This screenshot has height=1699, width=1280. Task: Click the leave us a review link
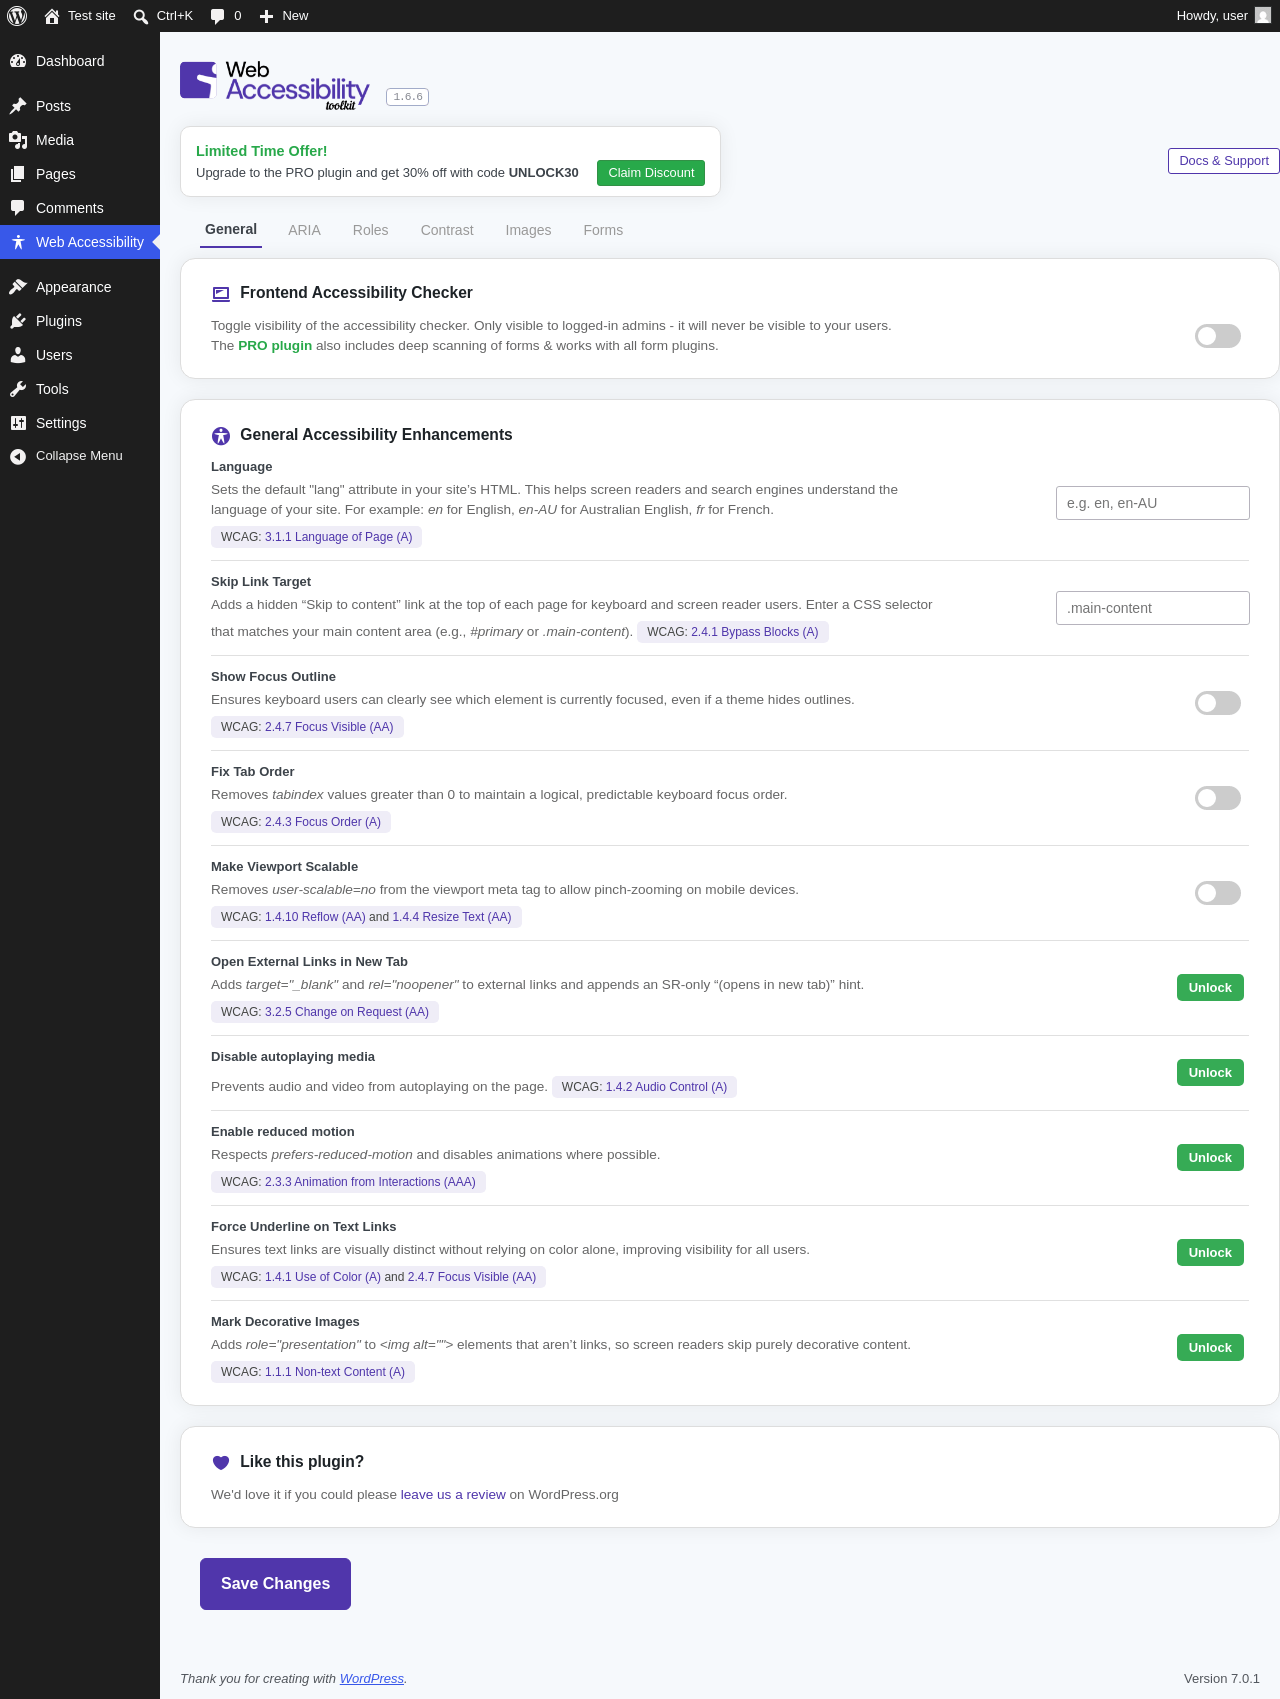[453, 1495]
